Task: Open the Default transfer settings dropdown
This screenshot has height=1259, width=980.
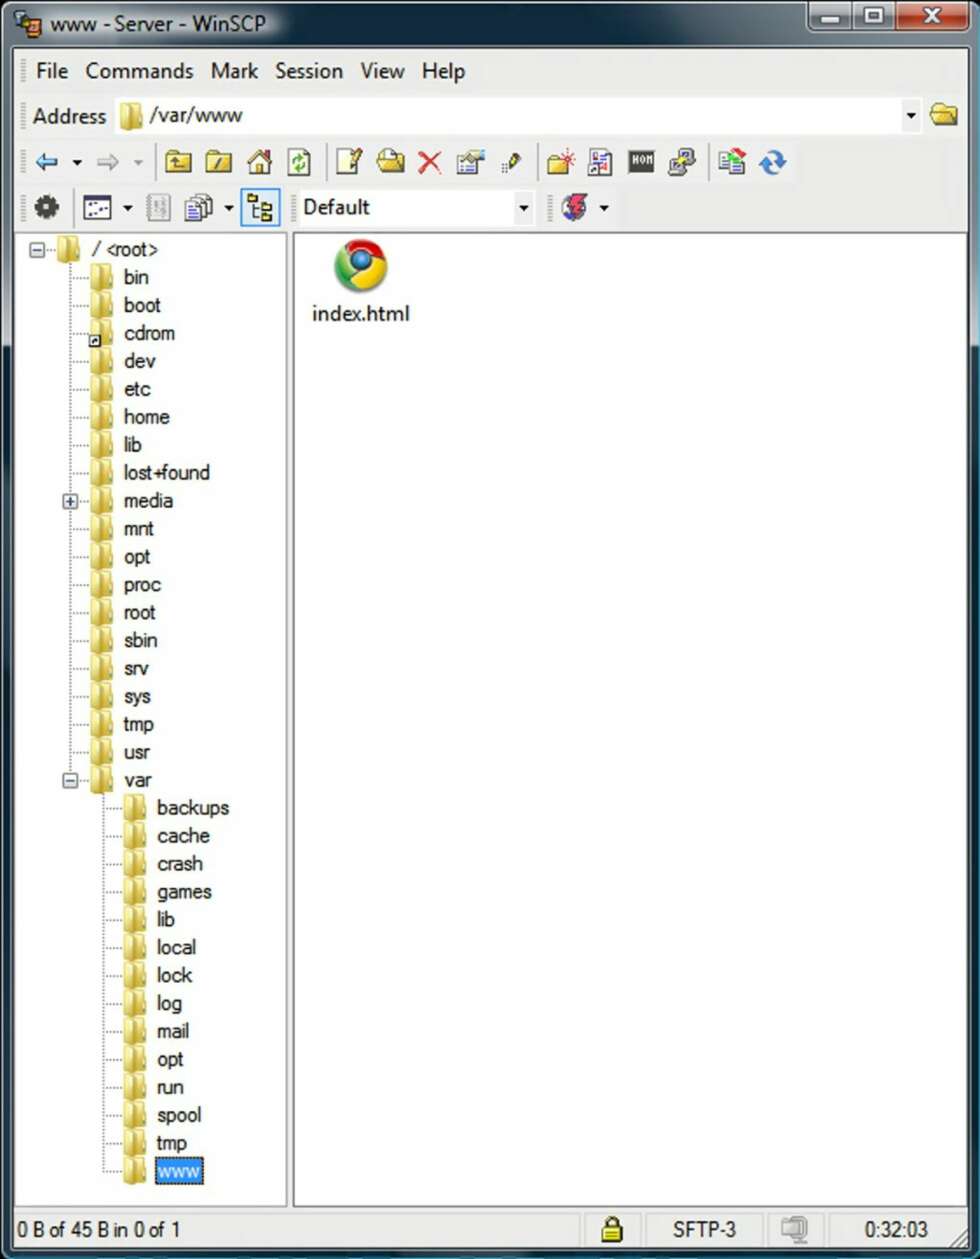Action: pos(523,208)
